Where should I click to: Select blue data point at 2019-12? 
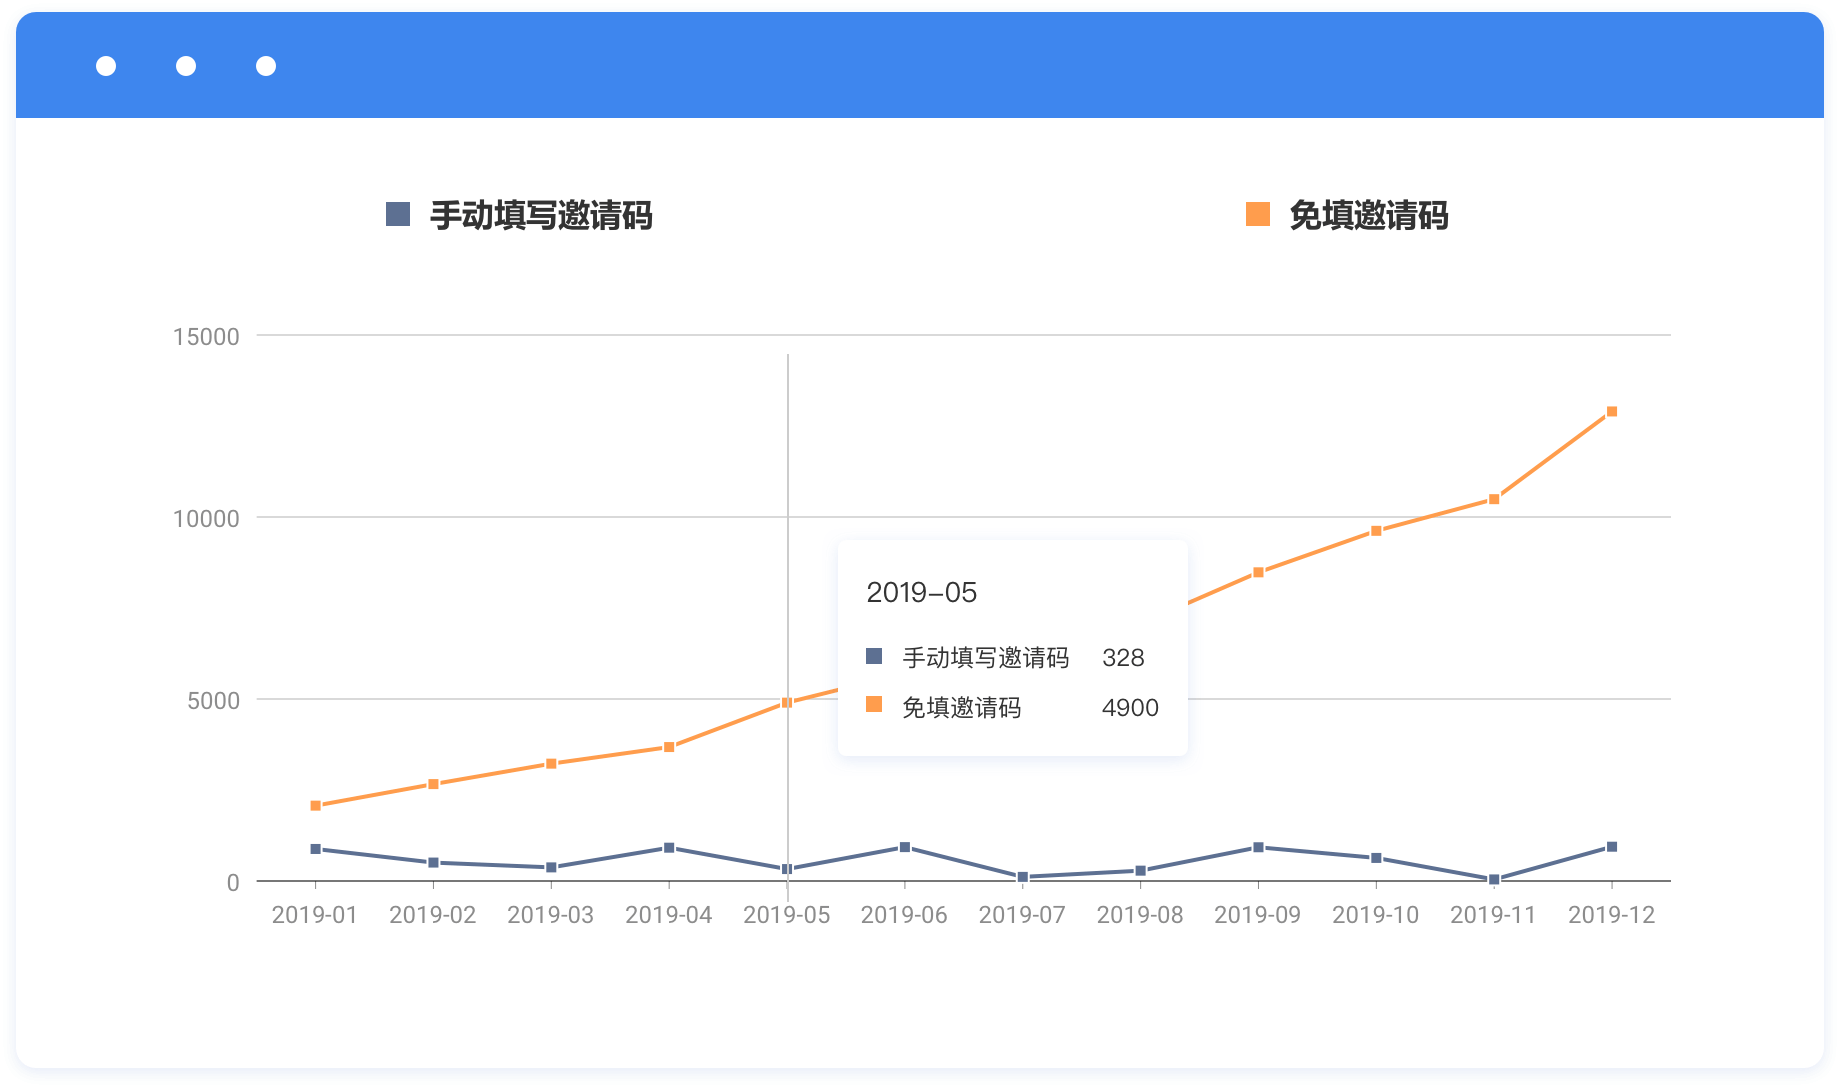click(x=1612, y=847)
